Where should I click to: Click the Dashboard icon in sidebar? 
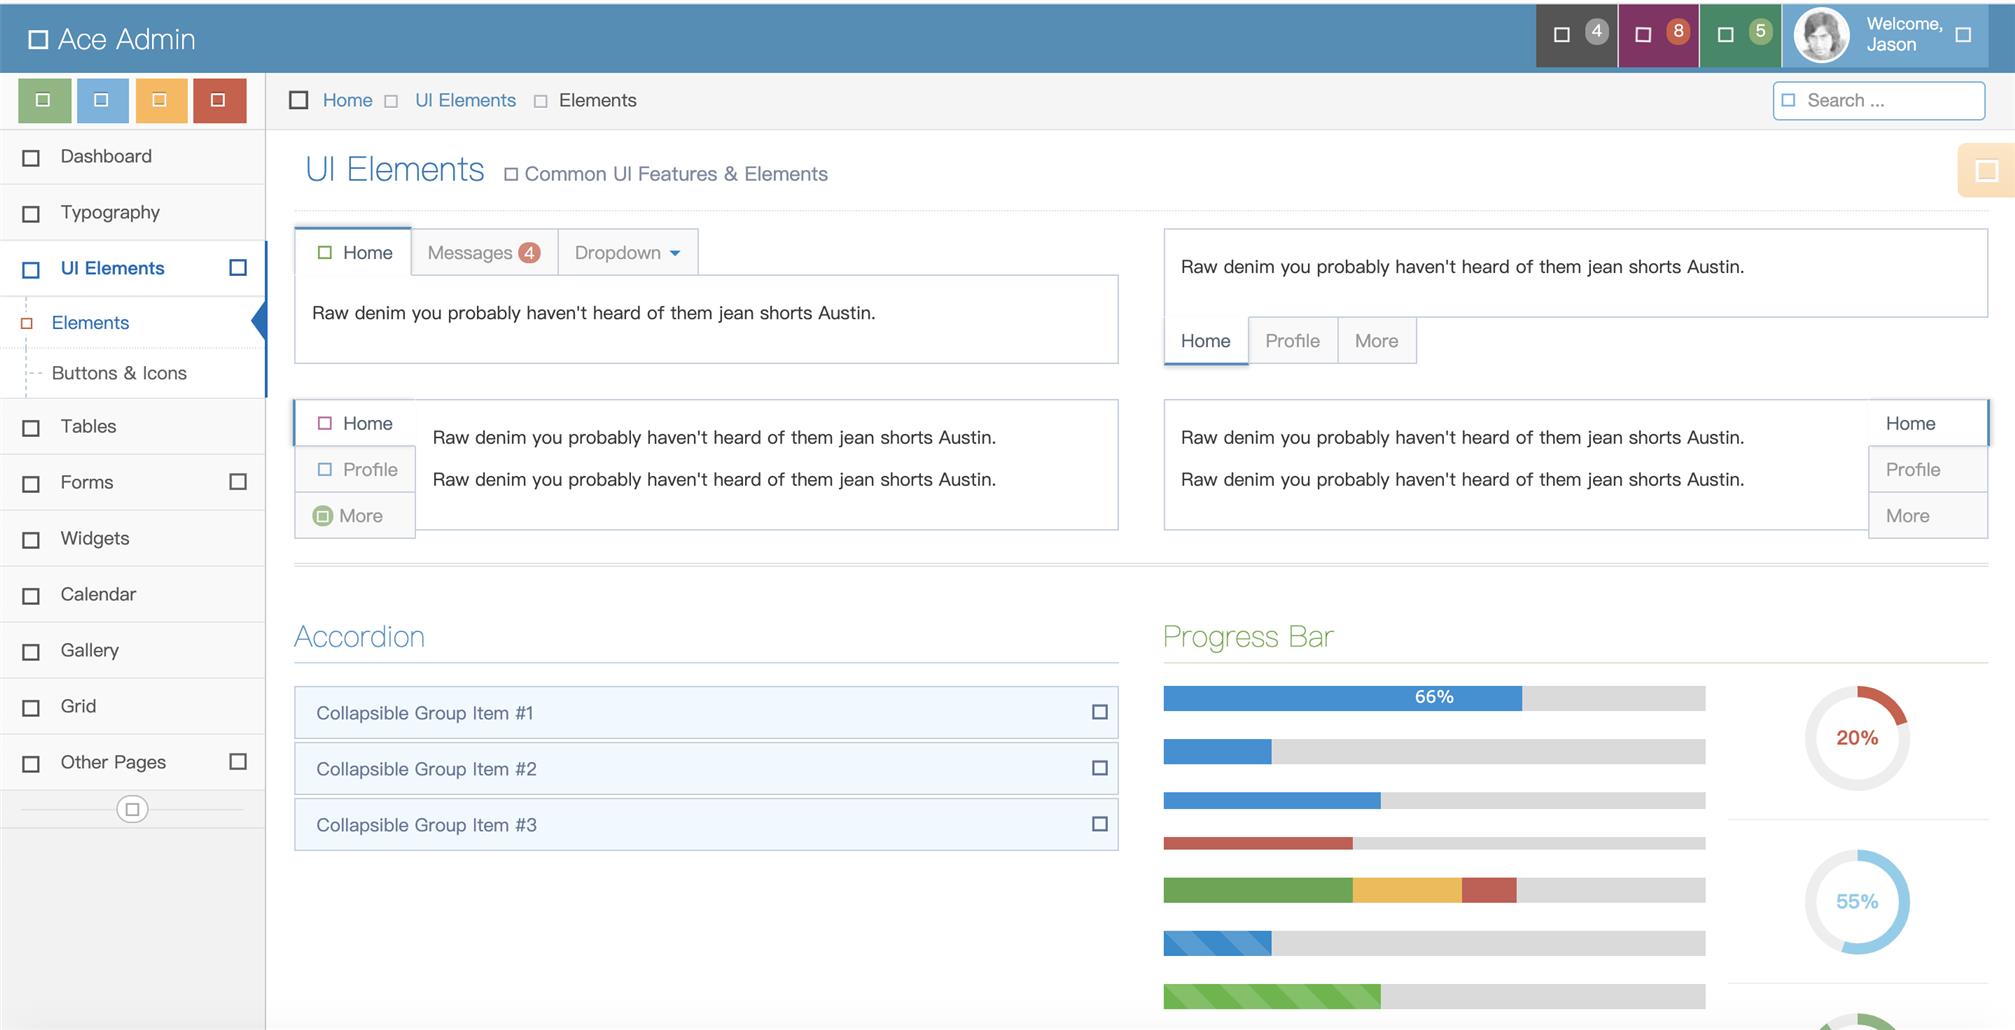[31, 158]
